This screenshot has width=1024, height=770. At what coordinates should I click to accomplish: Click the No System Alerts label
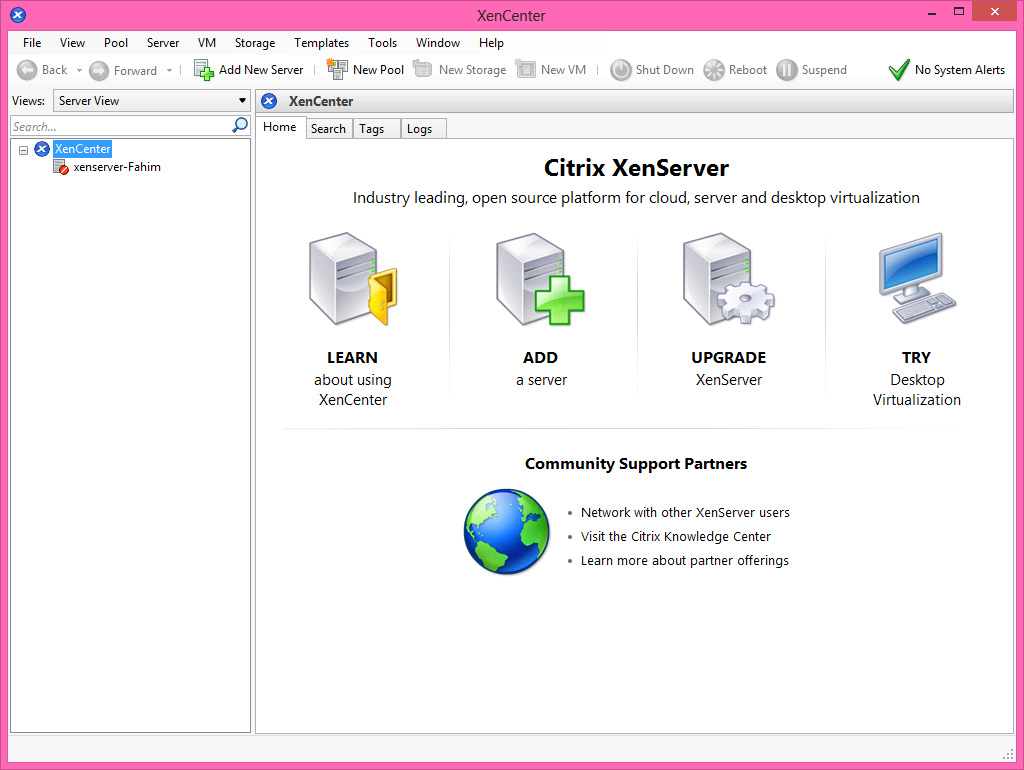(x=959, y=70)
